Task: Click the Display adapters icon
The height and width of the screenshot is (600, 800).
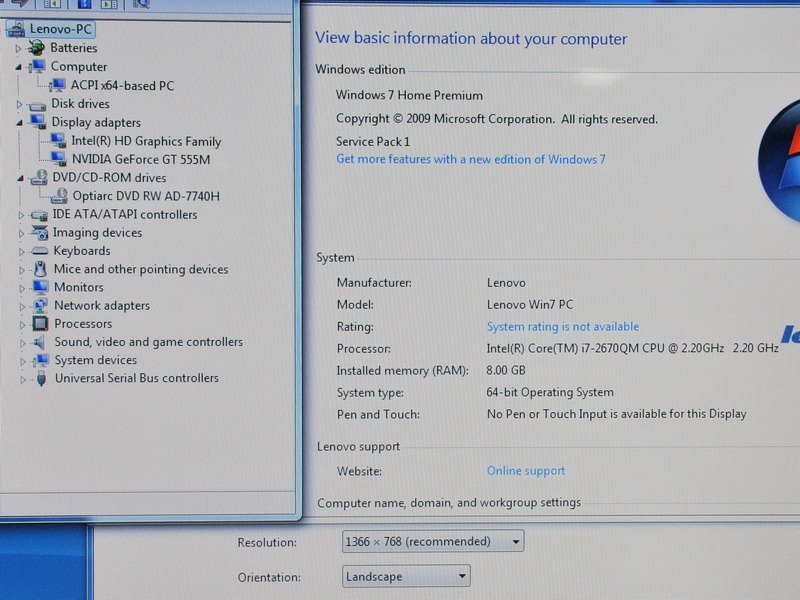Action: point(37,122)
